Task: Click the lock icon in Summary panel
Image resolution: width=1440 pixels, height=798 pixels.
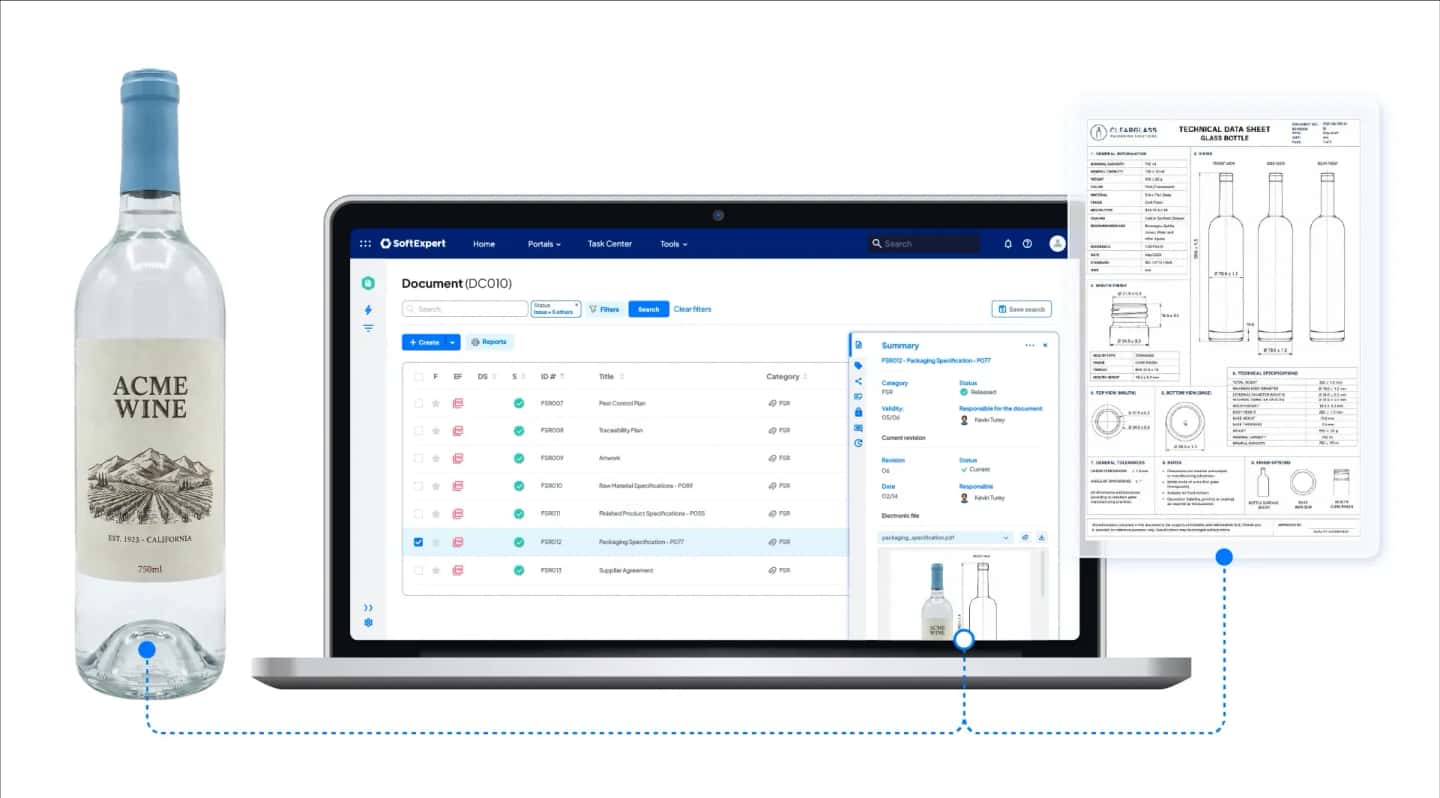Action: (858, 412)
